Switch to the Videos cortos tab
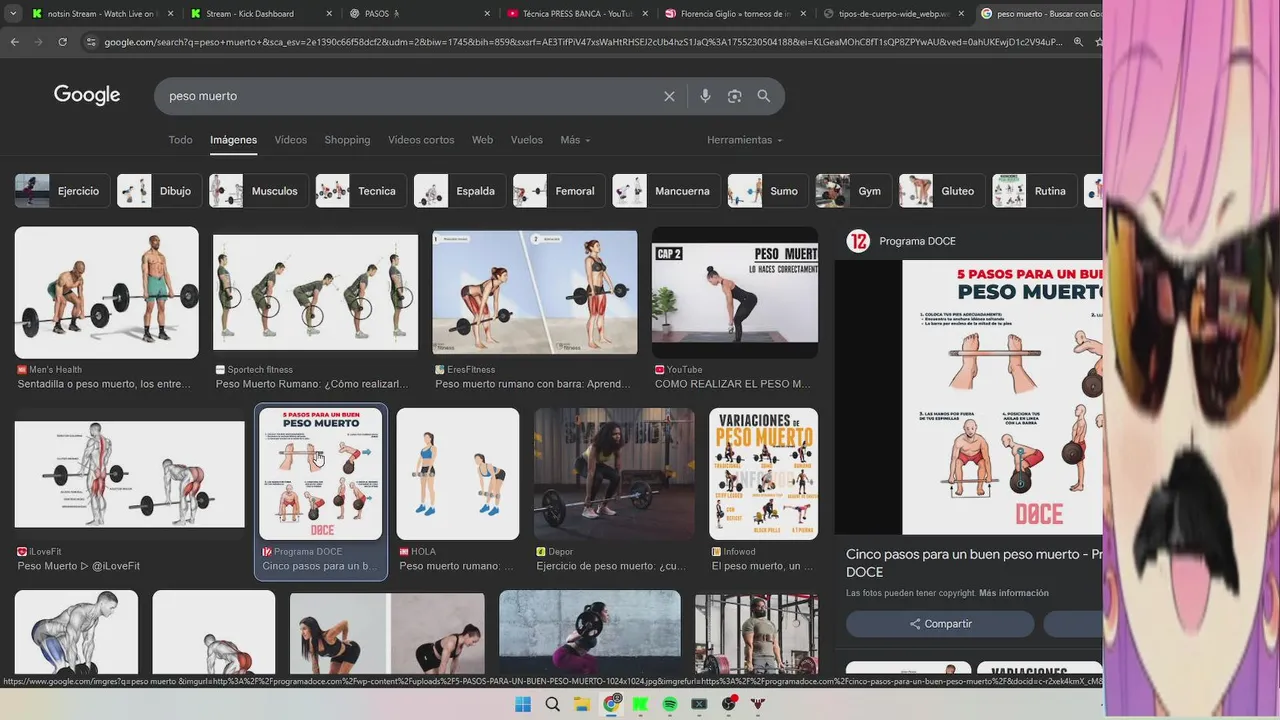Screen dimensions: 1280x720 coord(421,140)
